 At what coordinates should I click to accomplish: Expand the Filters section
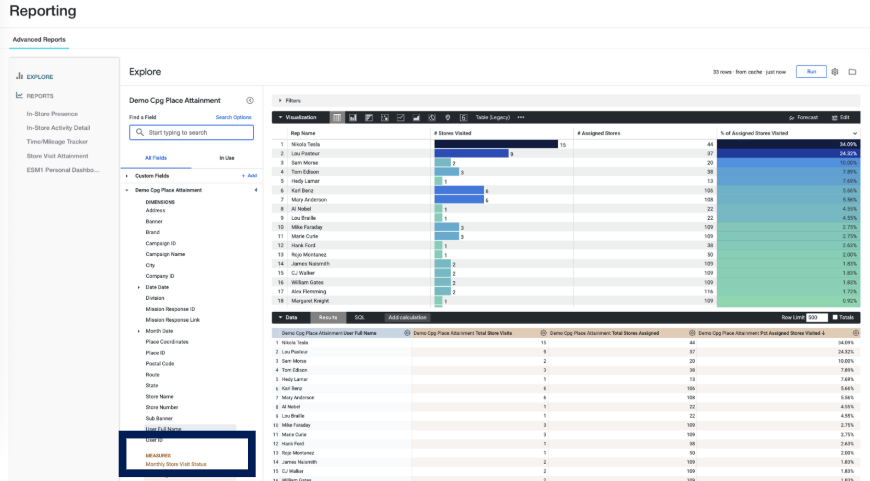(x=290, y=100)
